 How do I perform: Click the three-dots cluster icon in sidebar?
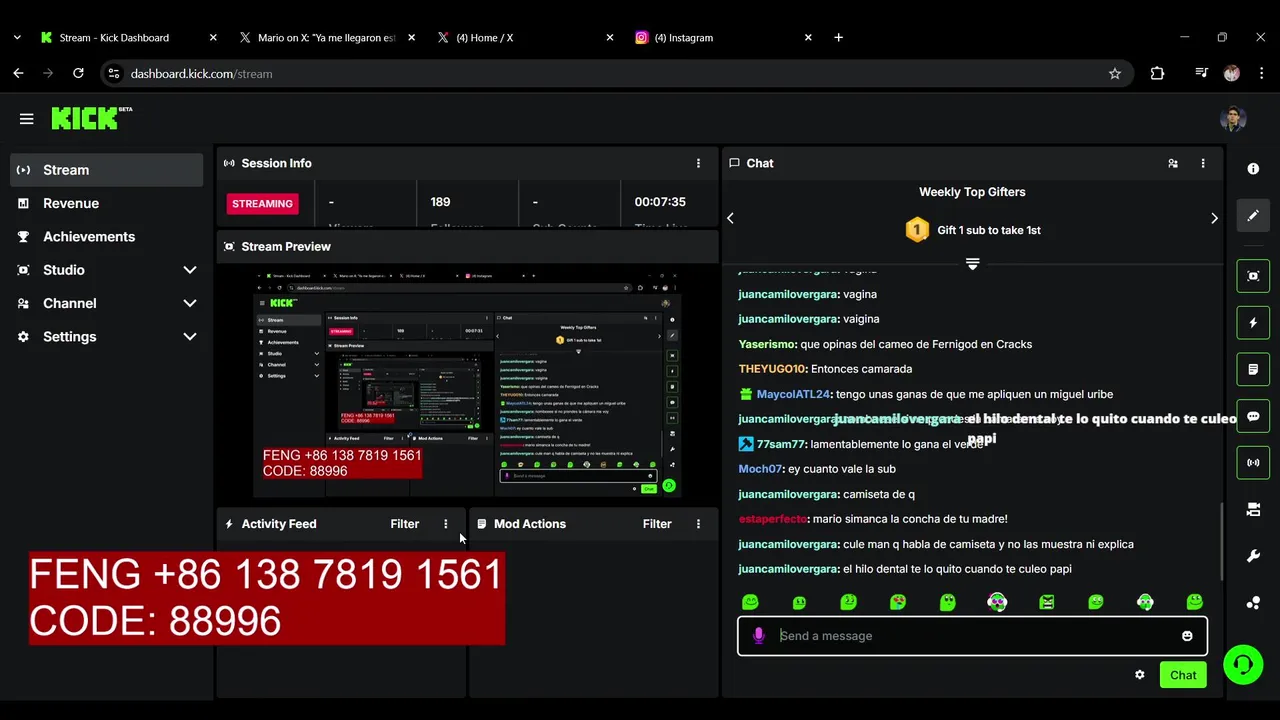click(1253, 602)
